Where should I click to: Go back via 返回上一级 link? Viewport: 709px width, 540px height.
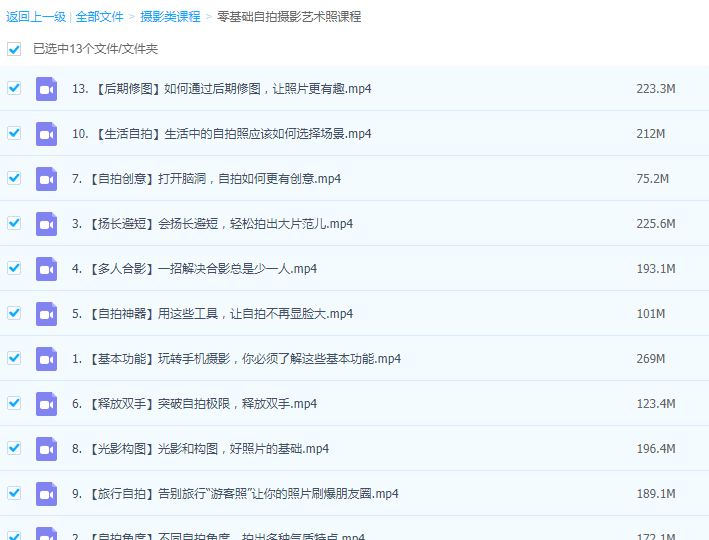36,17
